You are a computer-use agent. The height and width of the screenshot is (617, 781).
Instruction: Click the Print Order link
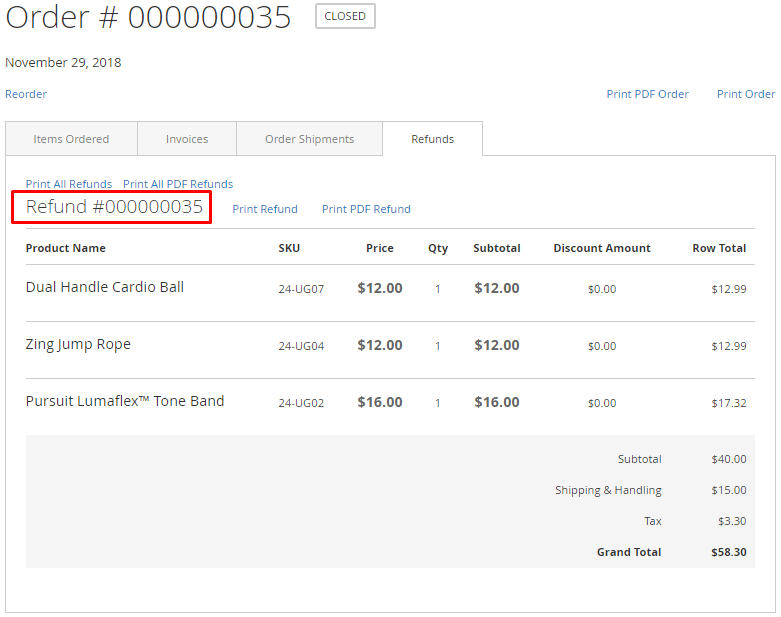tap(745, 94)
